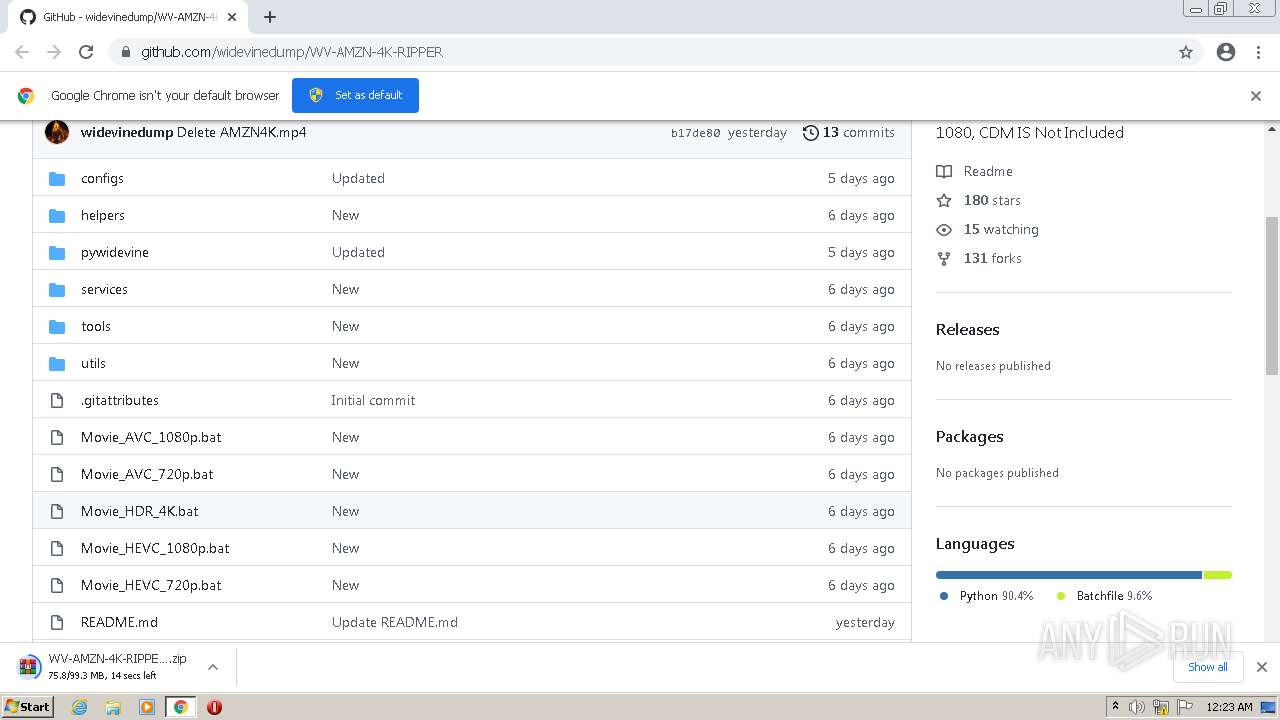
Task: View site information via lock icon
Action: pos(125,52)
